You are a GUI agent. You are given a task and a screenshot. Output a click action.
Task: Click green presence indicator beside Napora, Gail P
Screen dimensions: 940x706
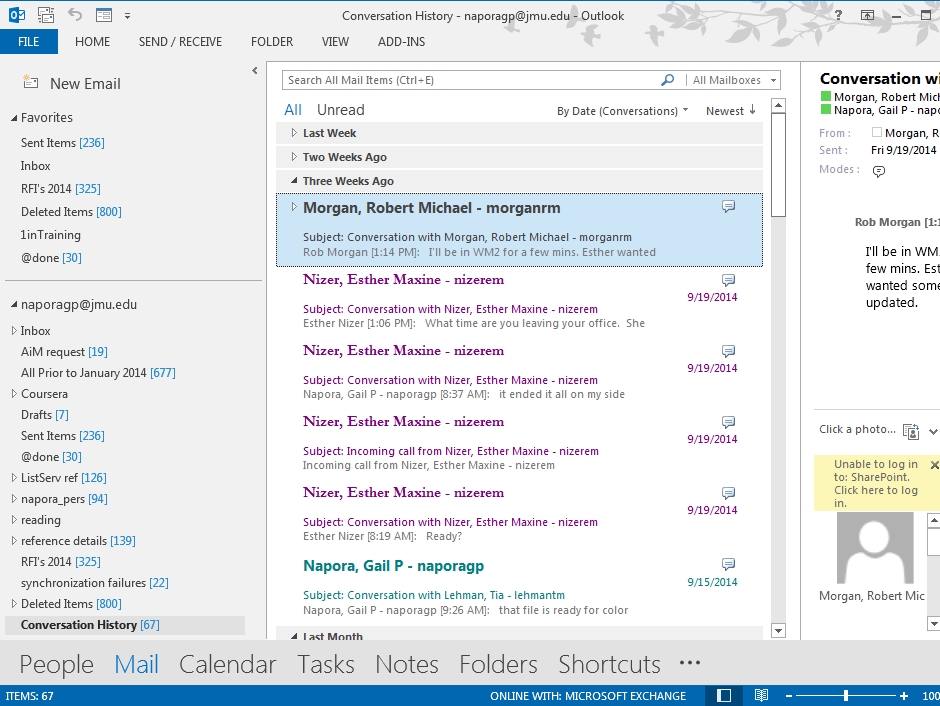(x=826, y=109)
